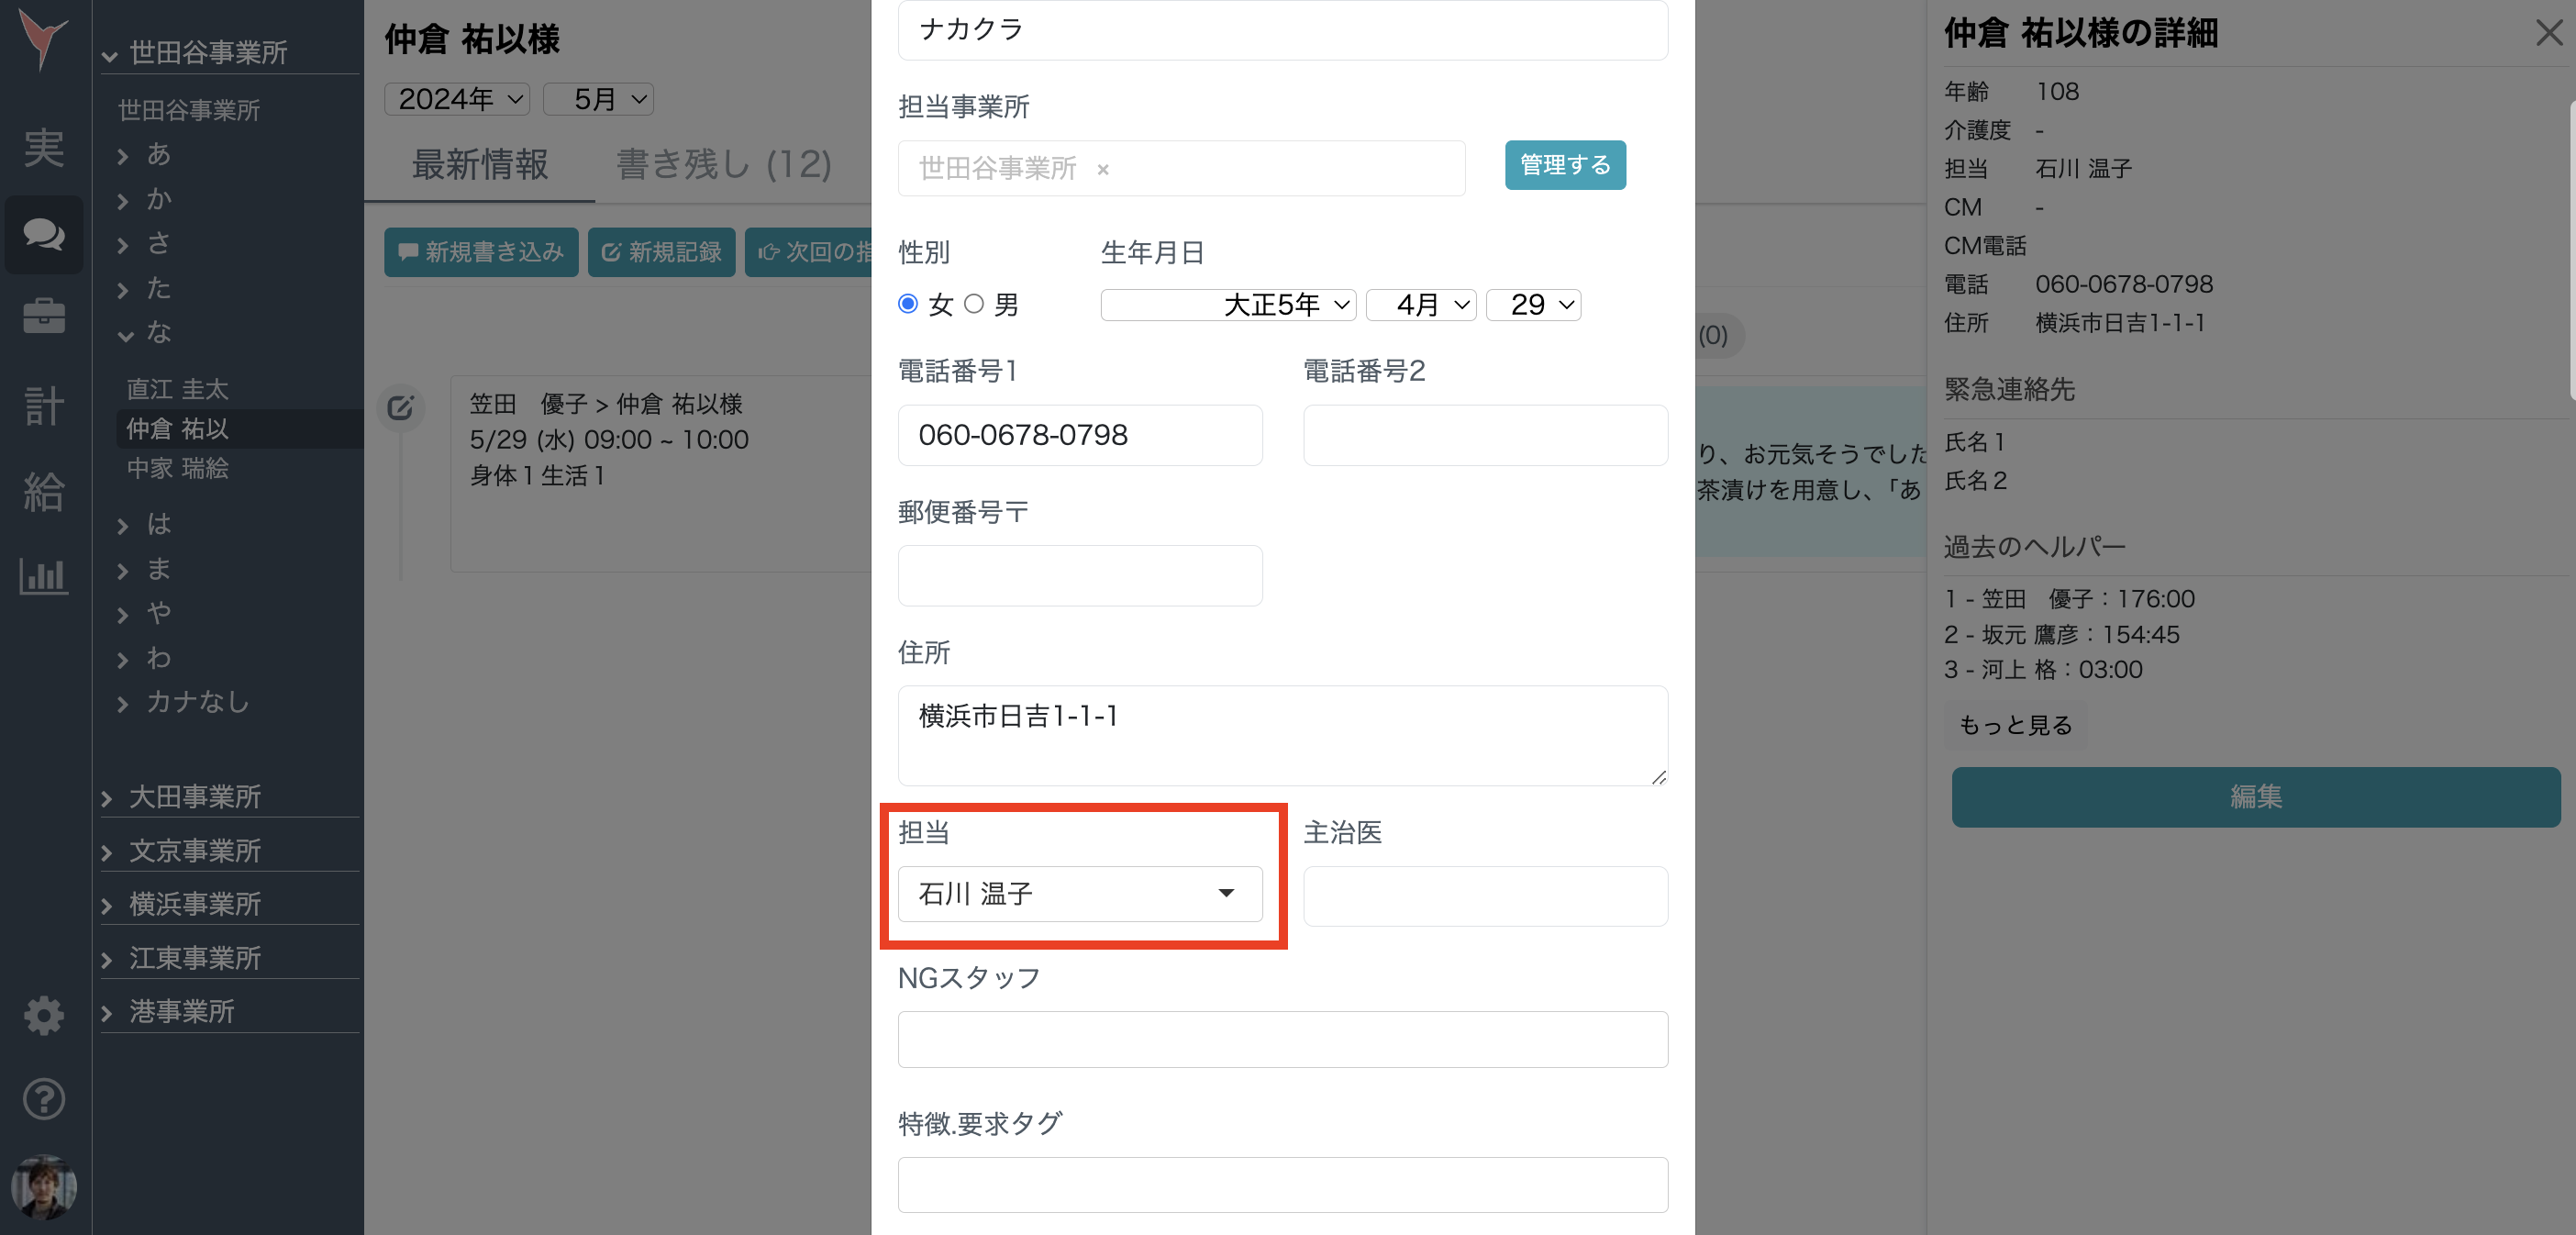
Task: Open the chat messages sidebar icon
Action: coord(44,234)
